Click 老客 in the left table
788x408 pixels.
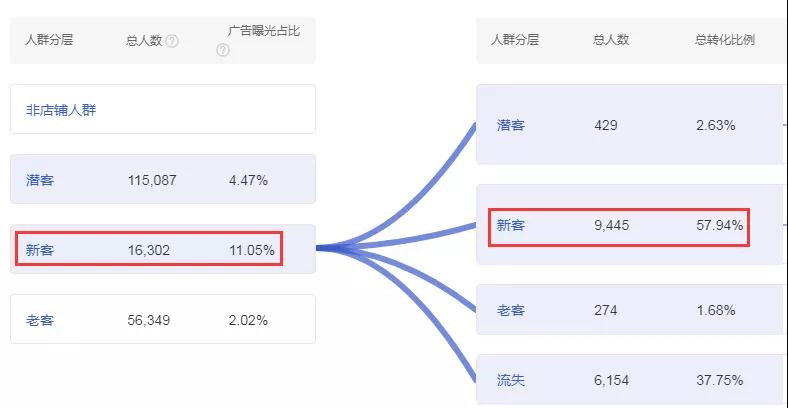point(40,320)
